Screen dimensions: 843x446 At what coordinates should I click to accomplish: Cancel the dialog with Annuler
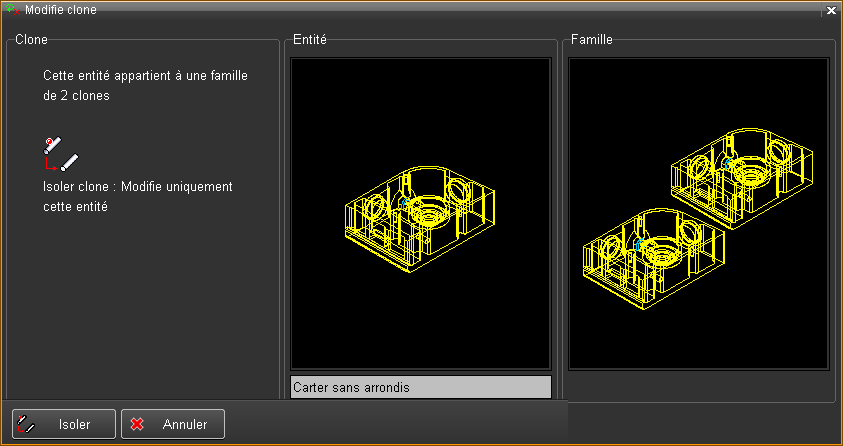(x=173, y=424)
